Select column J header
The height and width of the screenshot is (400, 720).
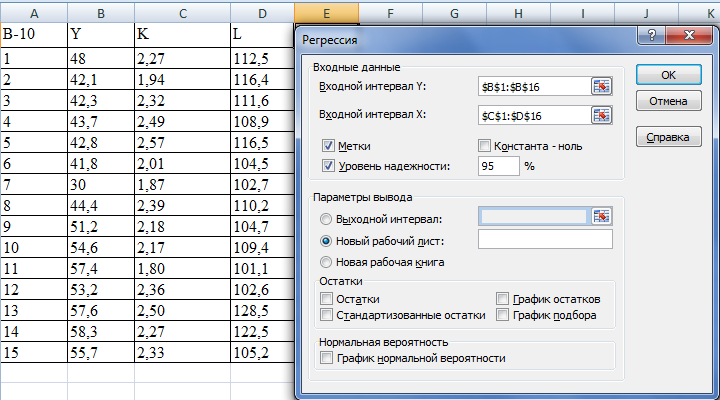(x=646, y=14)
